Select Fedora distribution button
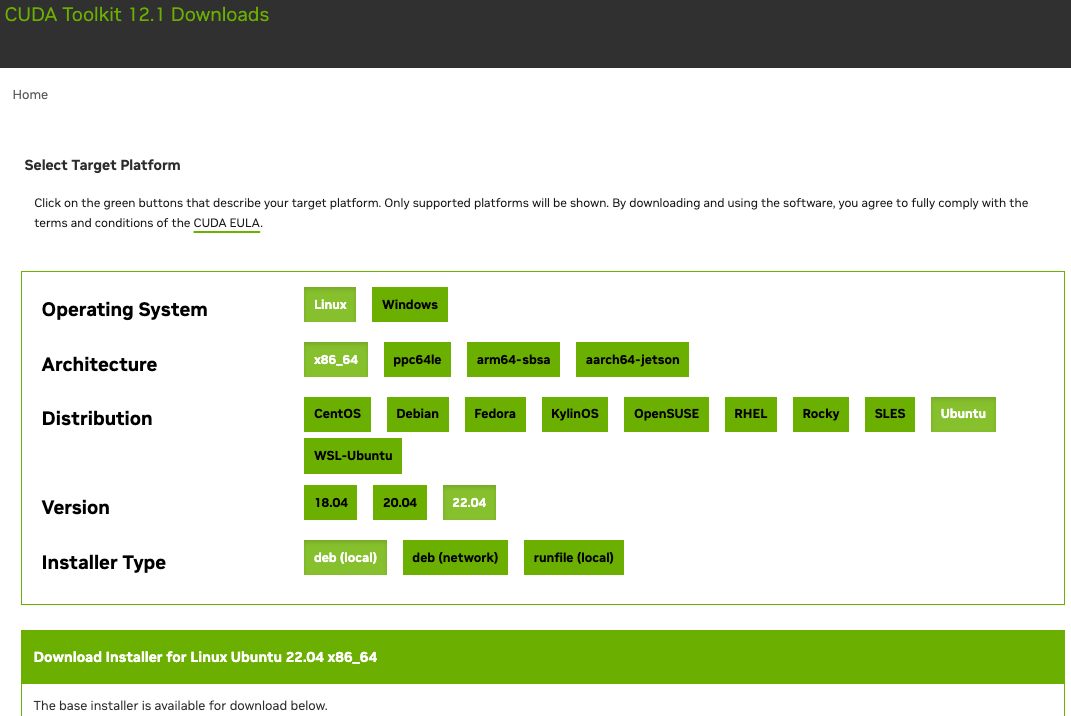The image size is (1071, 716). pos(495,414)
